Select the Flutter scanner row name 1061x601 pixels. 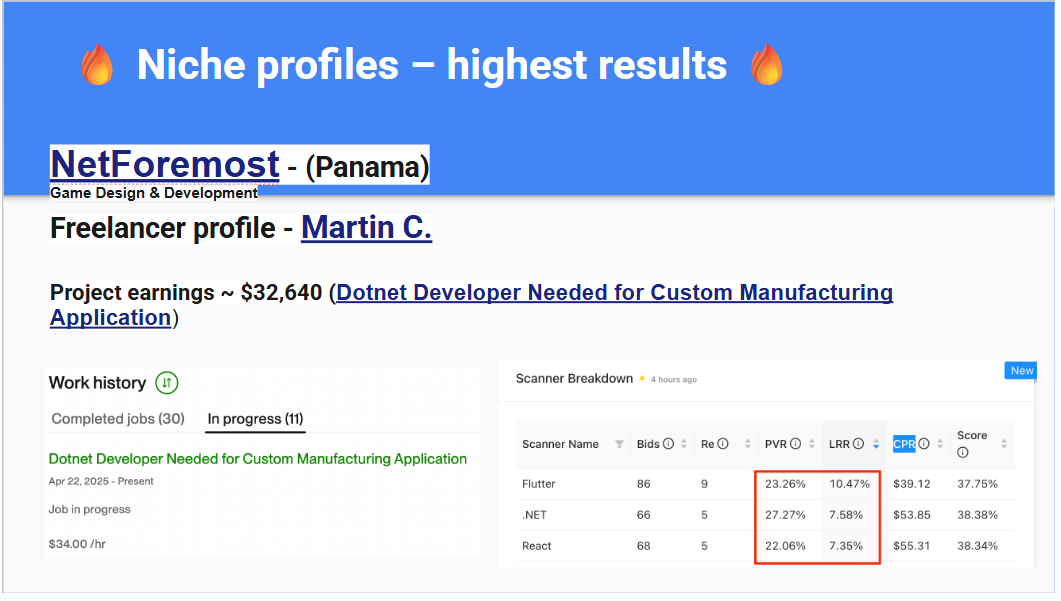click(x=539, y=484)
